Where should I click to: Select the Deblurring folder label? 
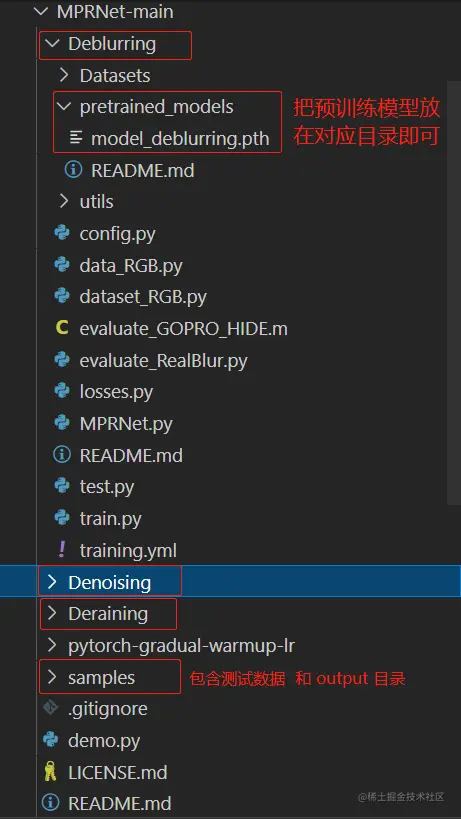pyautogui.click(x=112, y=44)
